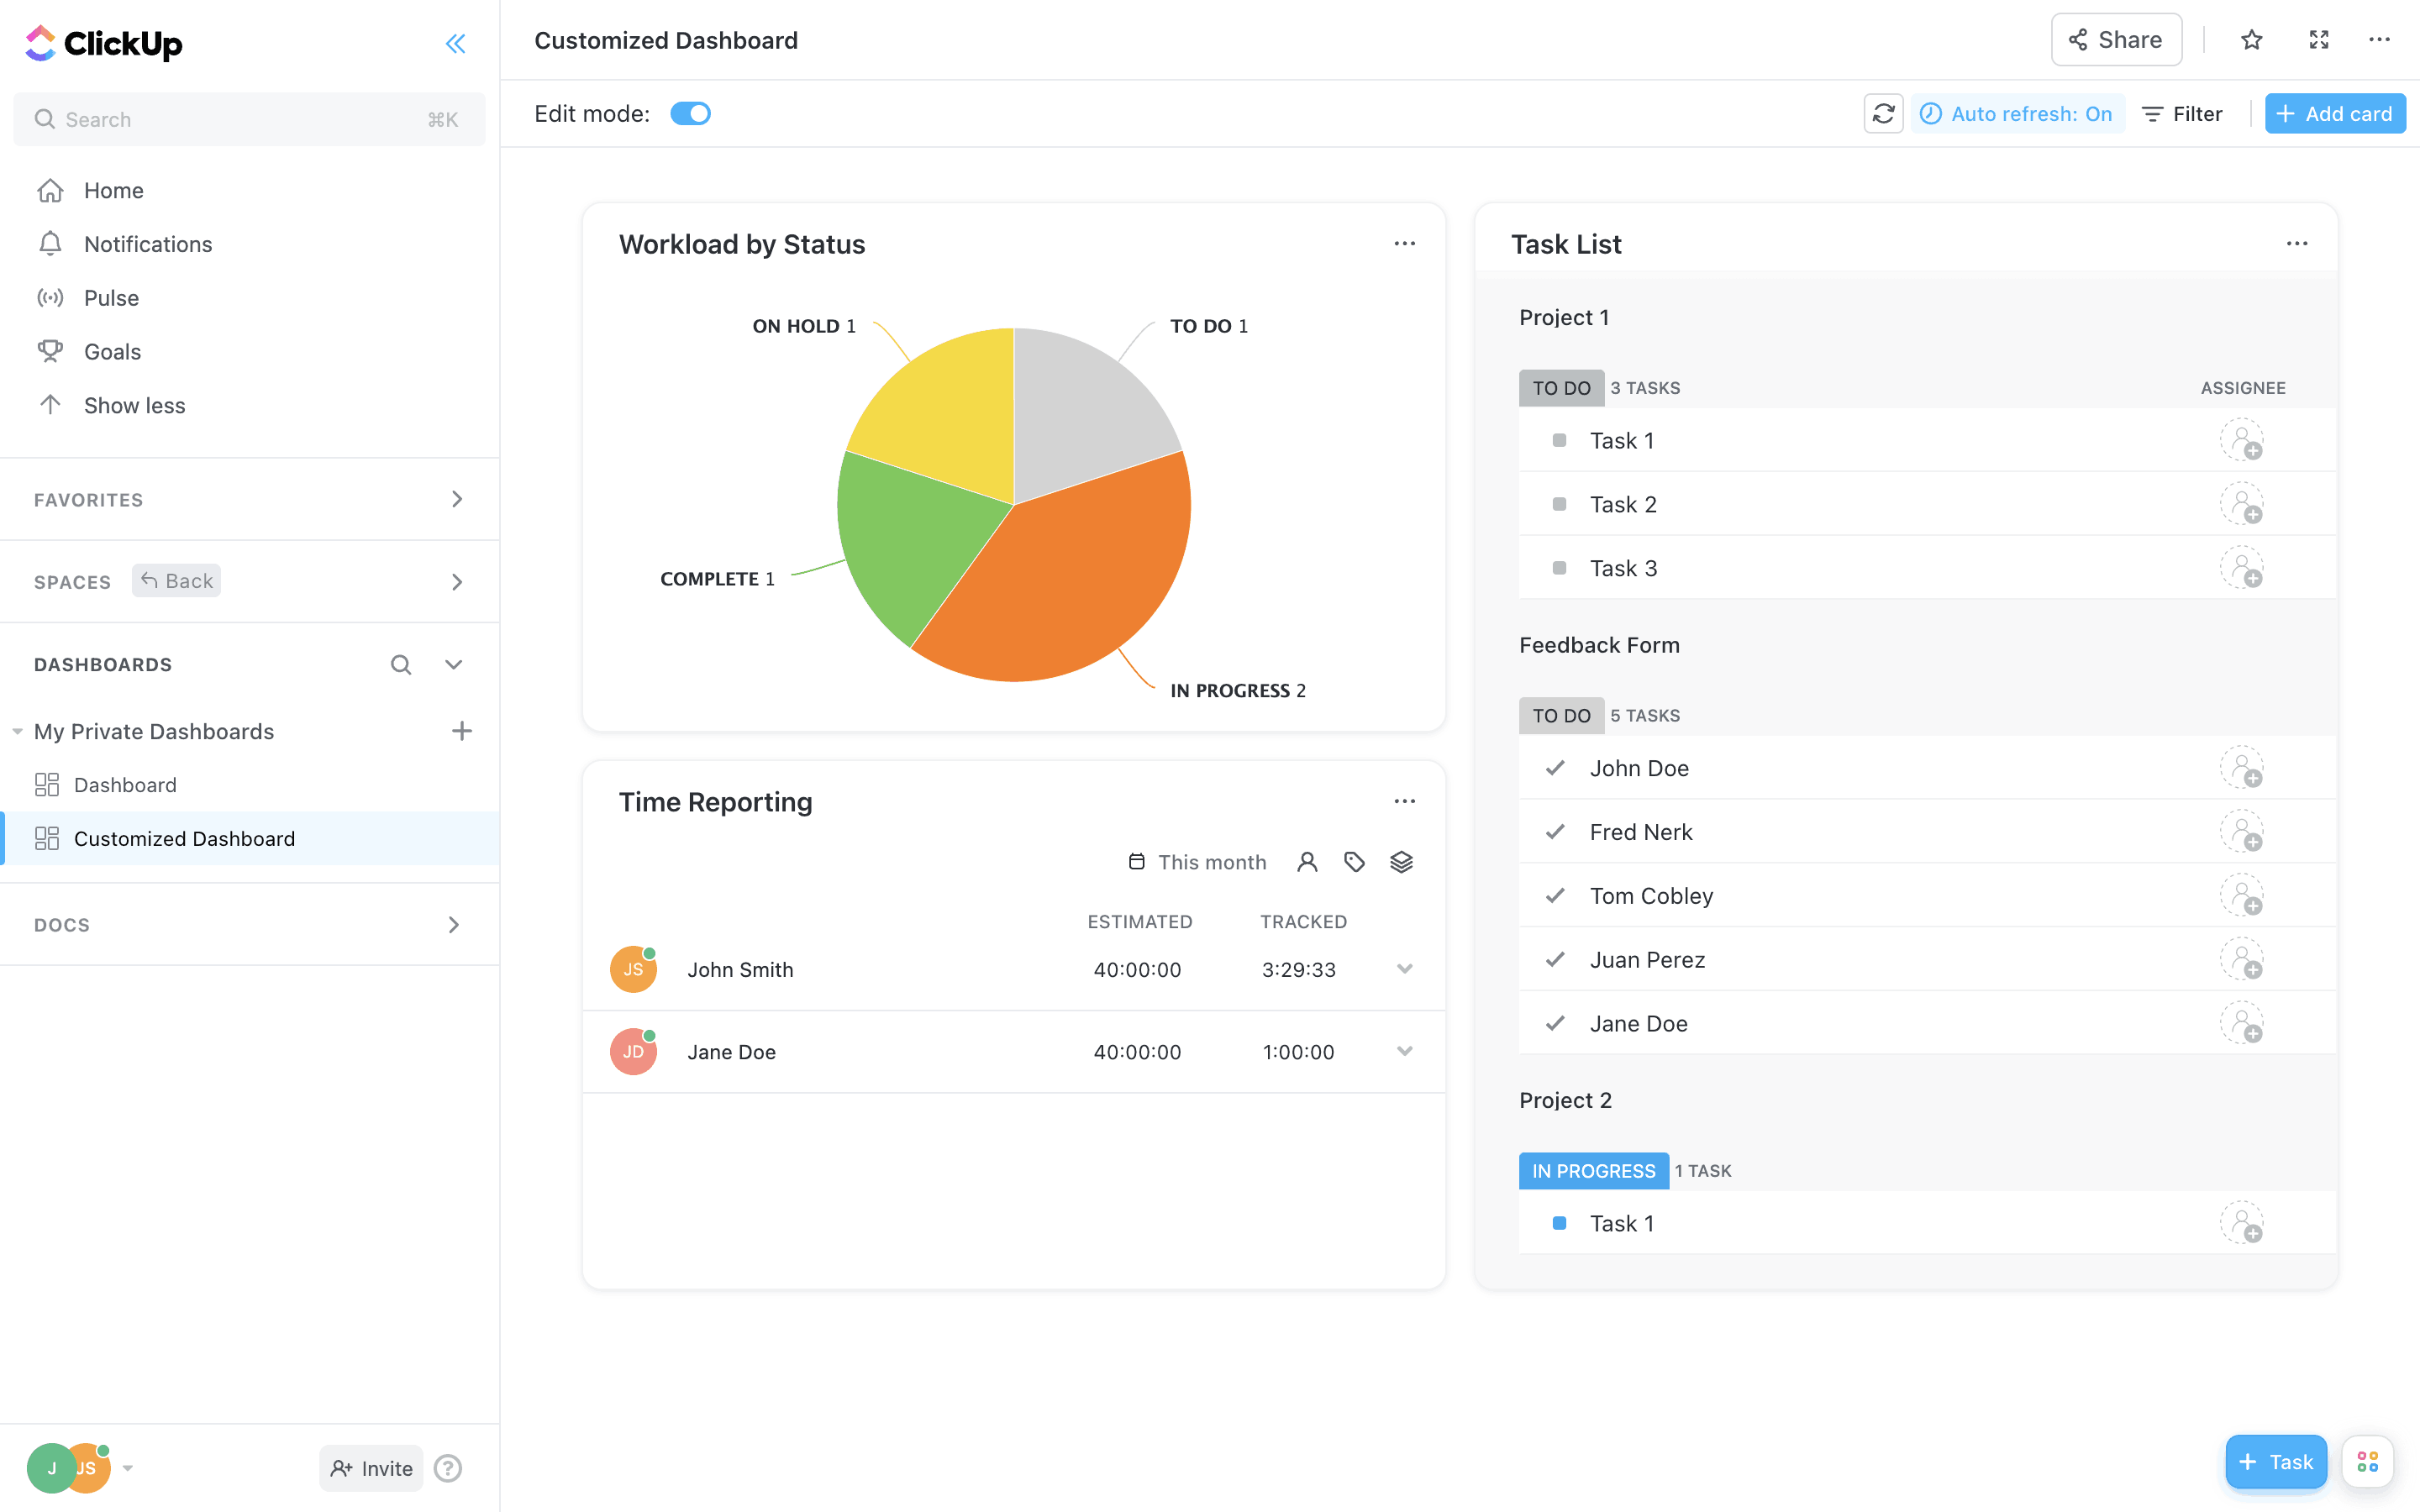This screenshot has height=1512, width=2420.
Task: Mark John Doe task checkmark
Action: coord(1555,768)
